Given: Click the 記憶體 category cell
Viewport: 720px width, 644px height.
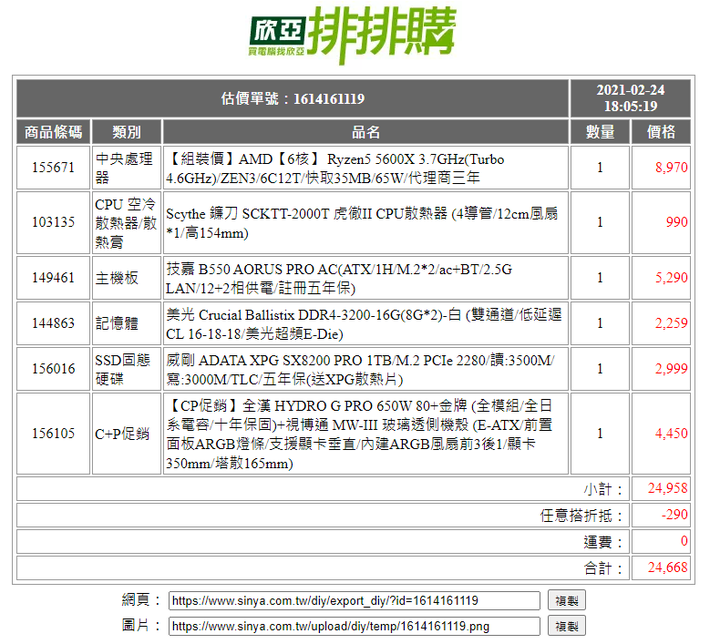Looking at the screenshot, I should [x=127, y=323].
